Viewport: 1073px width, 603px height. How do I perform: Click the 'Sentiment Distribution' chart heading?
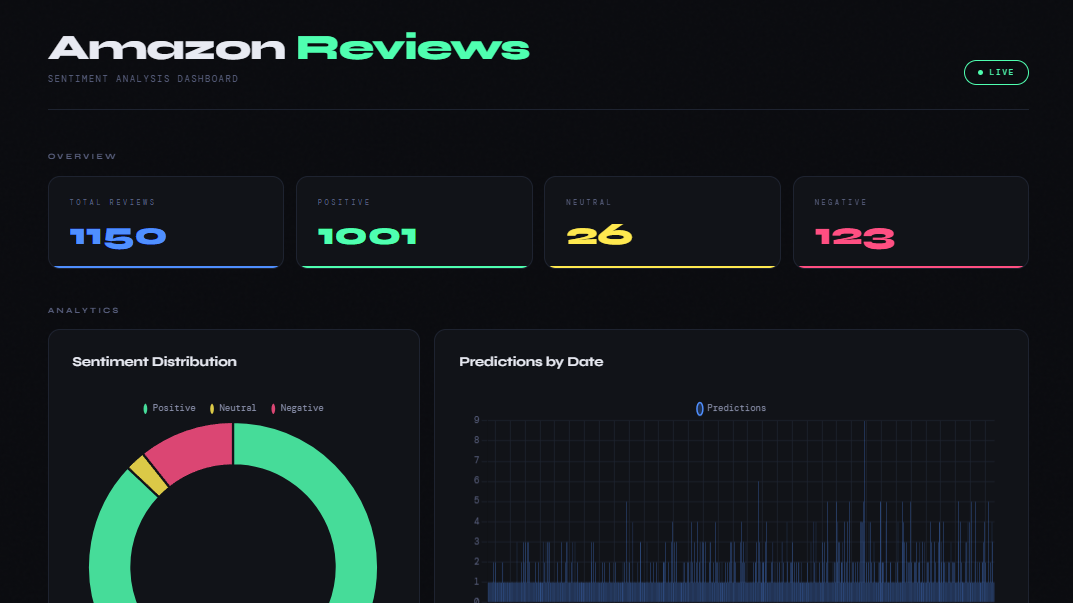coord(155,361)
